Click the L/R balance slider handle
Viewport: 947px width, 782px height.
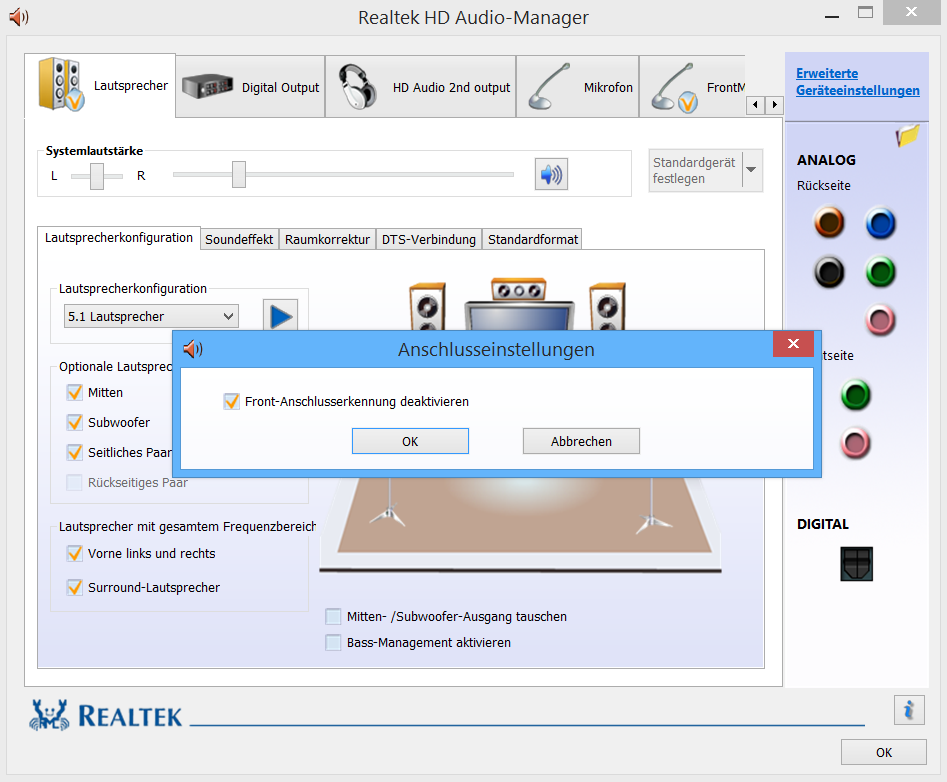pos(97,176)
